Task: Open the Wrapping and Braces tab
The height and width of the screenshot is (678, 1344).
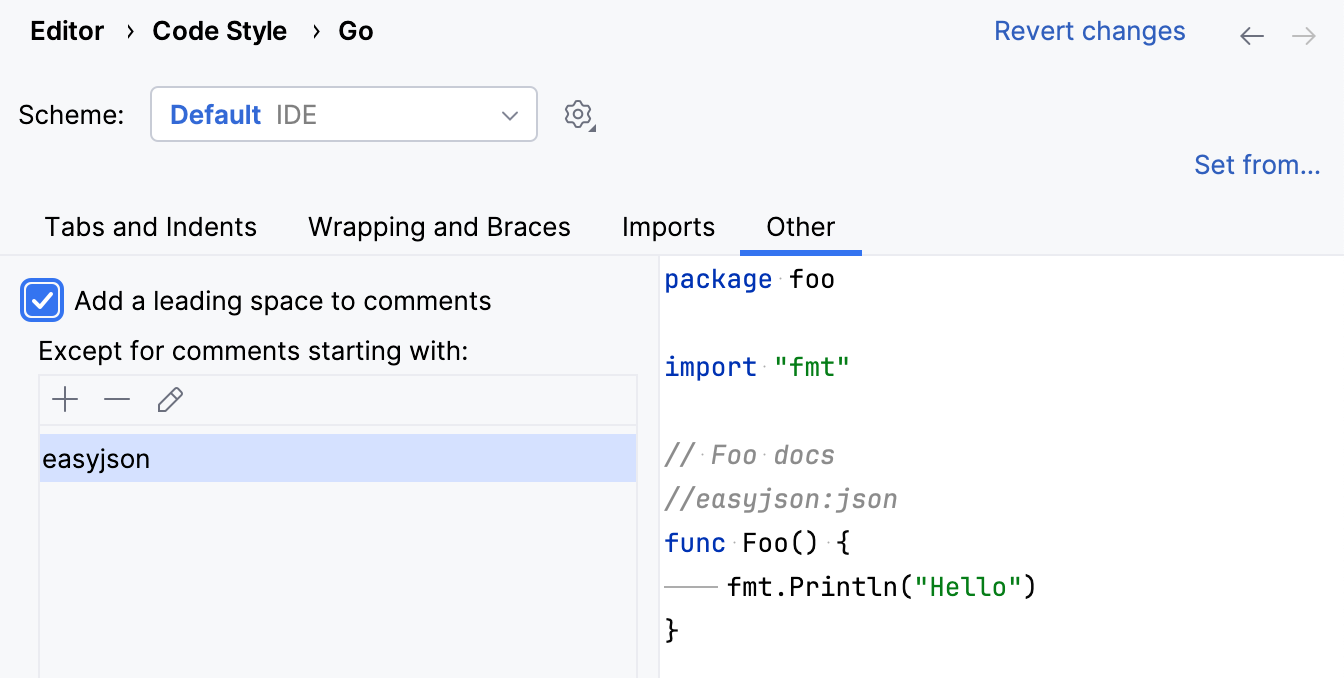Action: [439, 227]
